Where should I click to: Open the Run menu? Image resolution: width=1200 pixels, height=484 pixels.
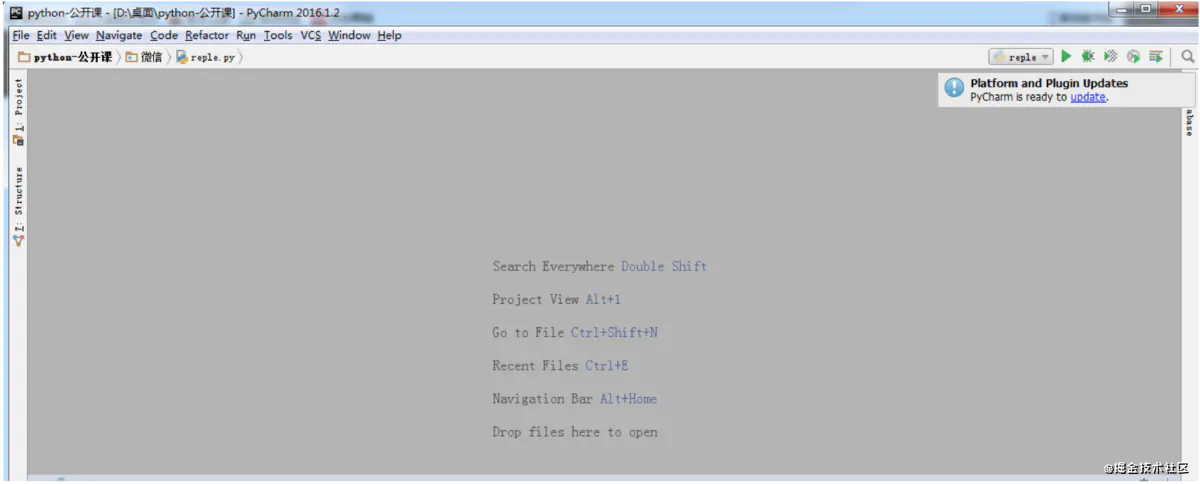(246, 35)
